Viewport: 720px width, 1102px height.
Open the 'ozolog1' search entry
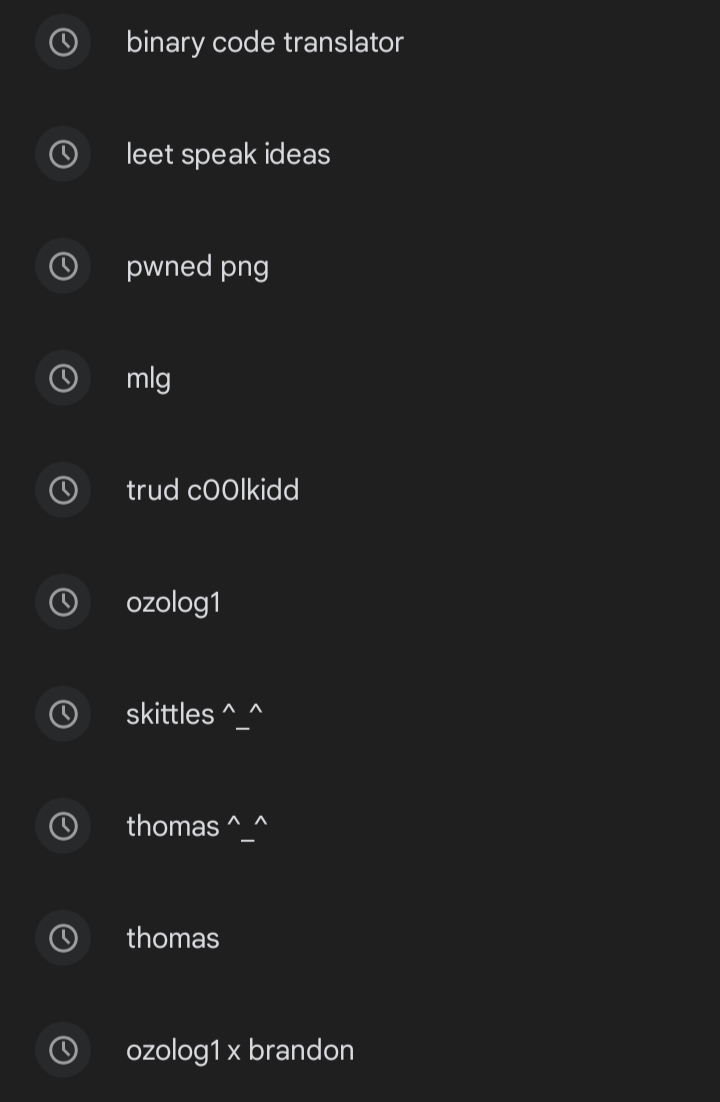[x=173, y=602]
